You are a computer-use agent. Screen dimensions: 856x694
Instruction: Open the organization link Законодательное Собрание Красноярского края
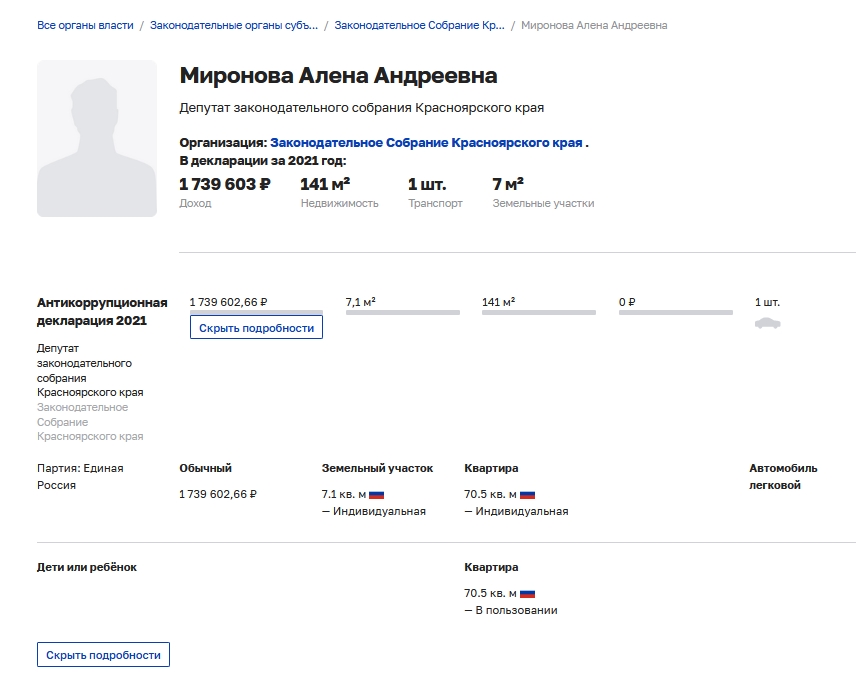pyautogui.click(x=426, y=143)
